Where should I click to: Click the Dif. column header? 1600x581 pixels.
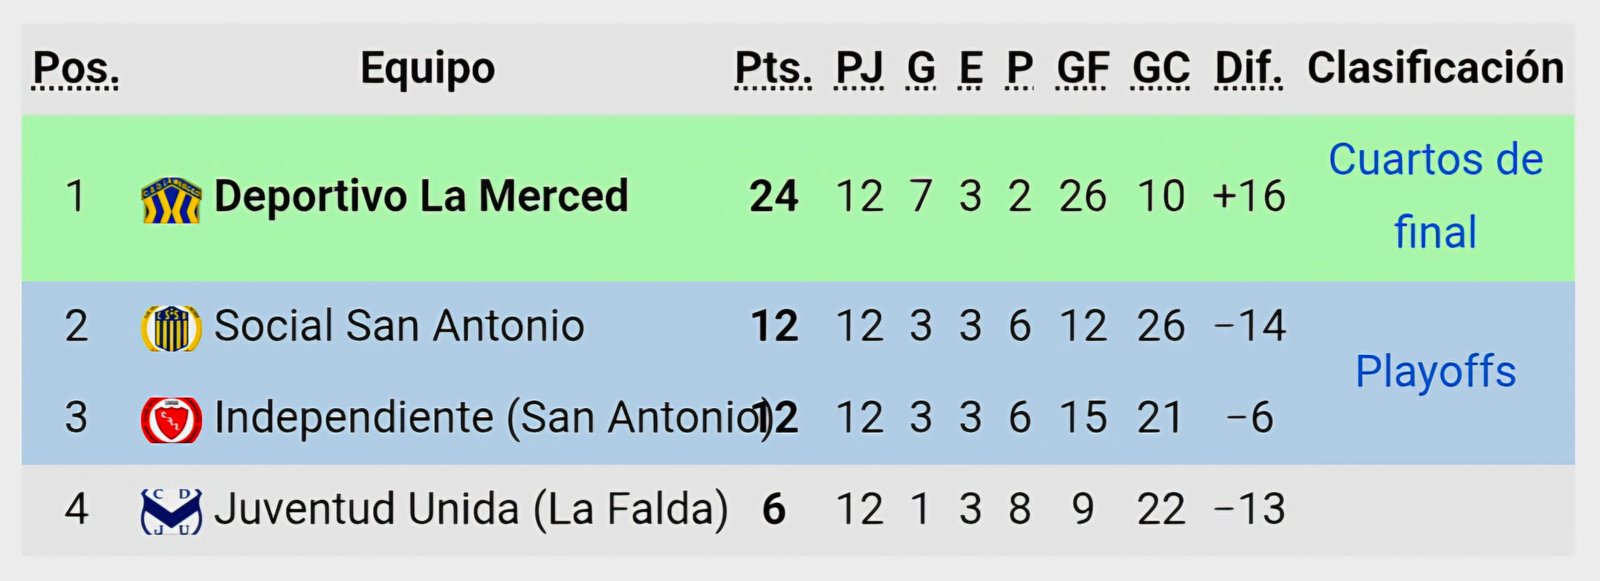tap(1248, 69)
